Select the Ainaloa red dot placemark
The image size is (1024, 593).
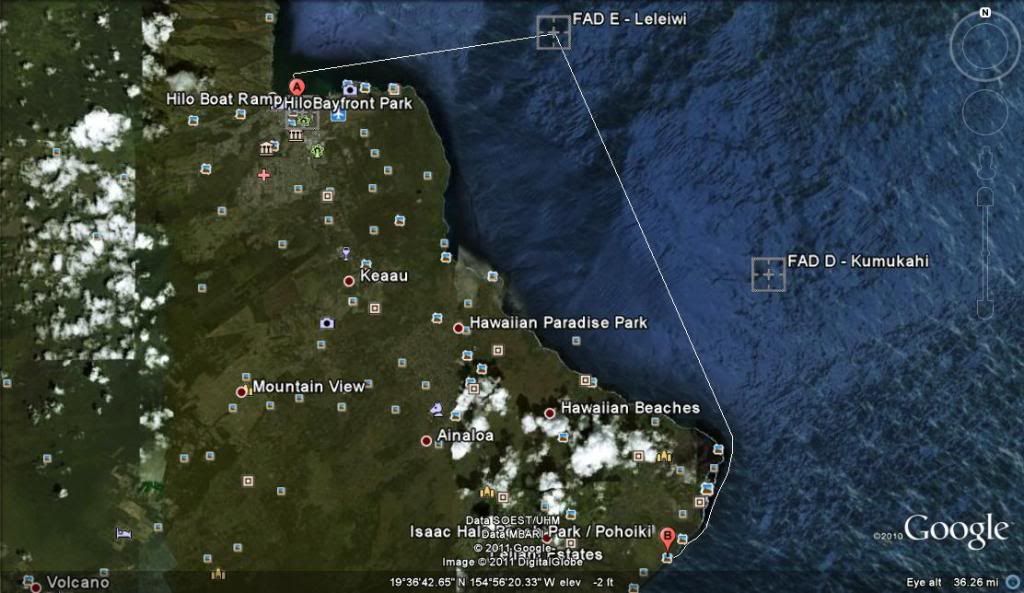click(426, 441)
